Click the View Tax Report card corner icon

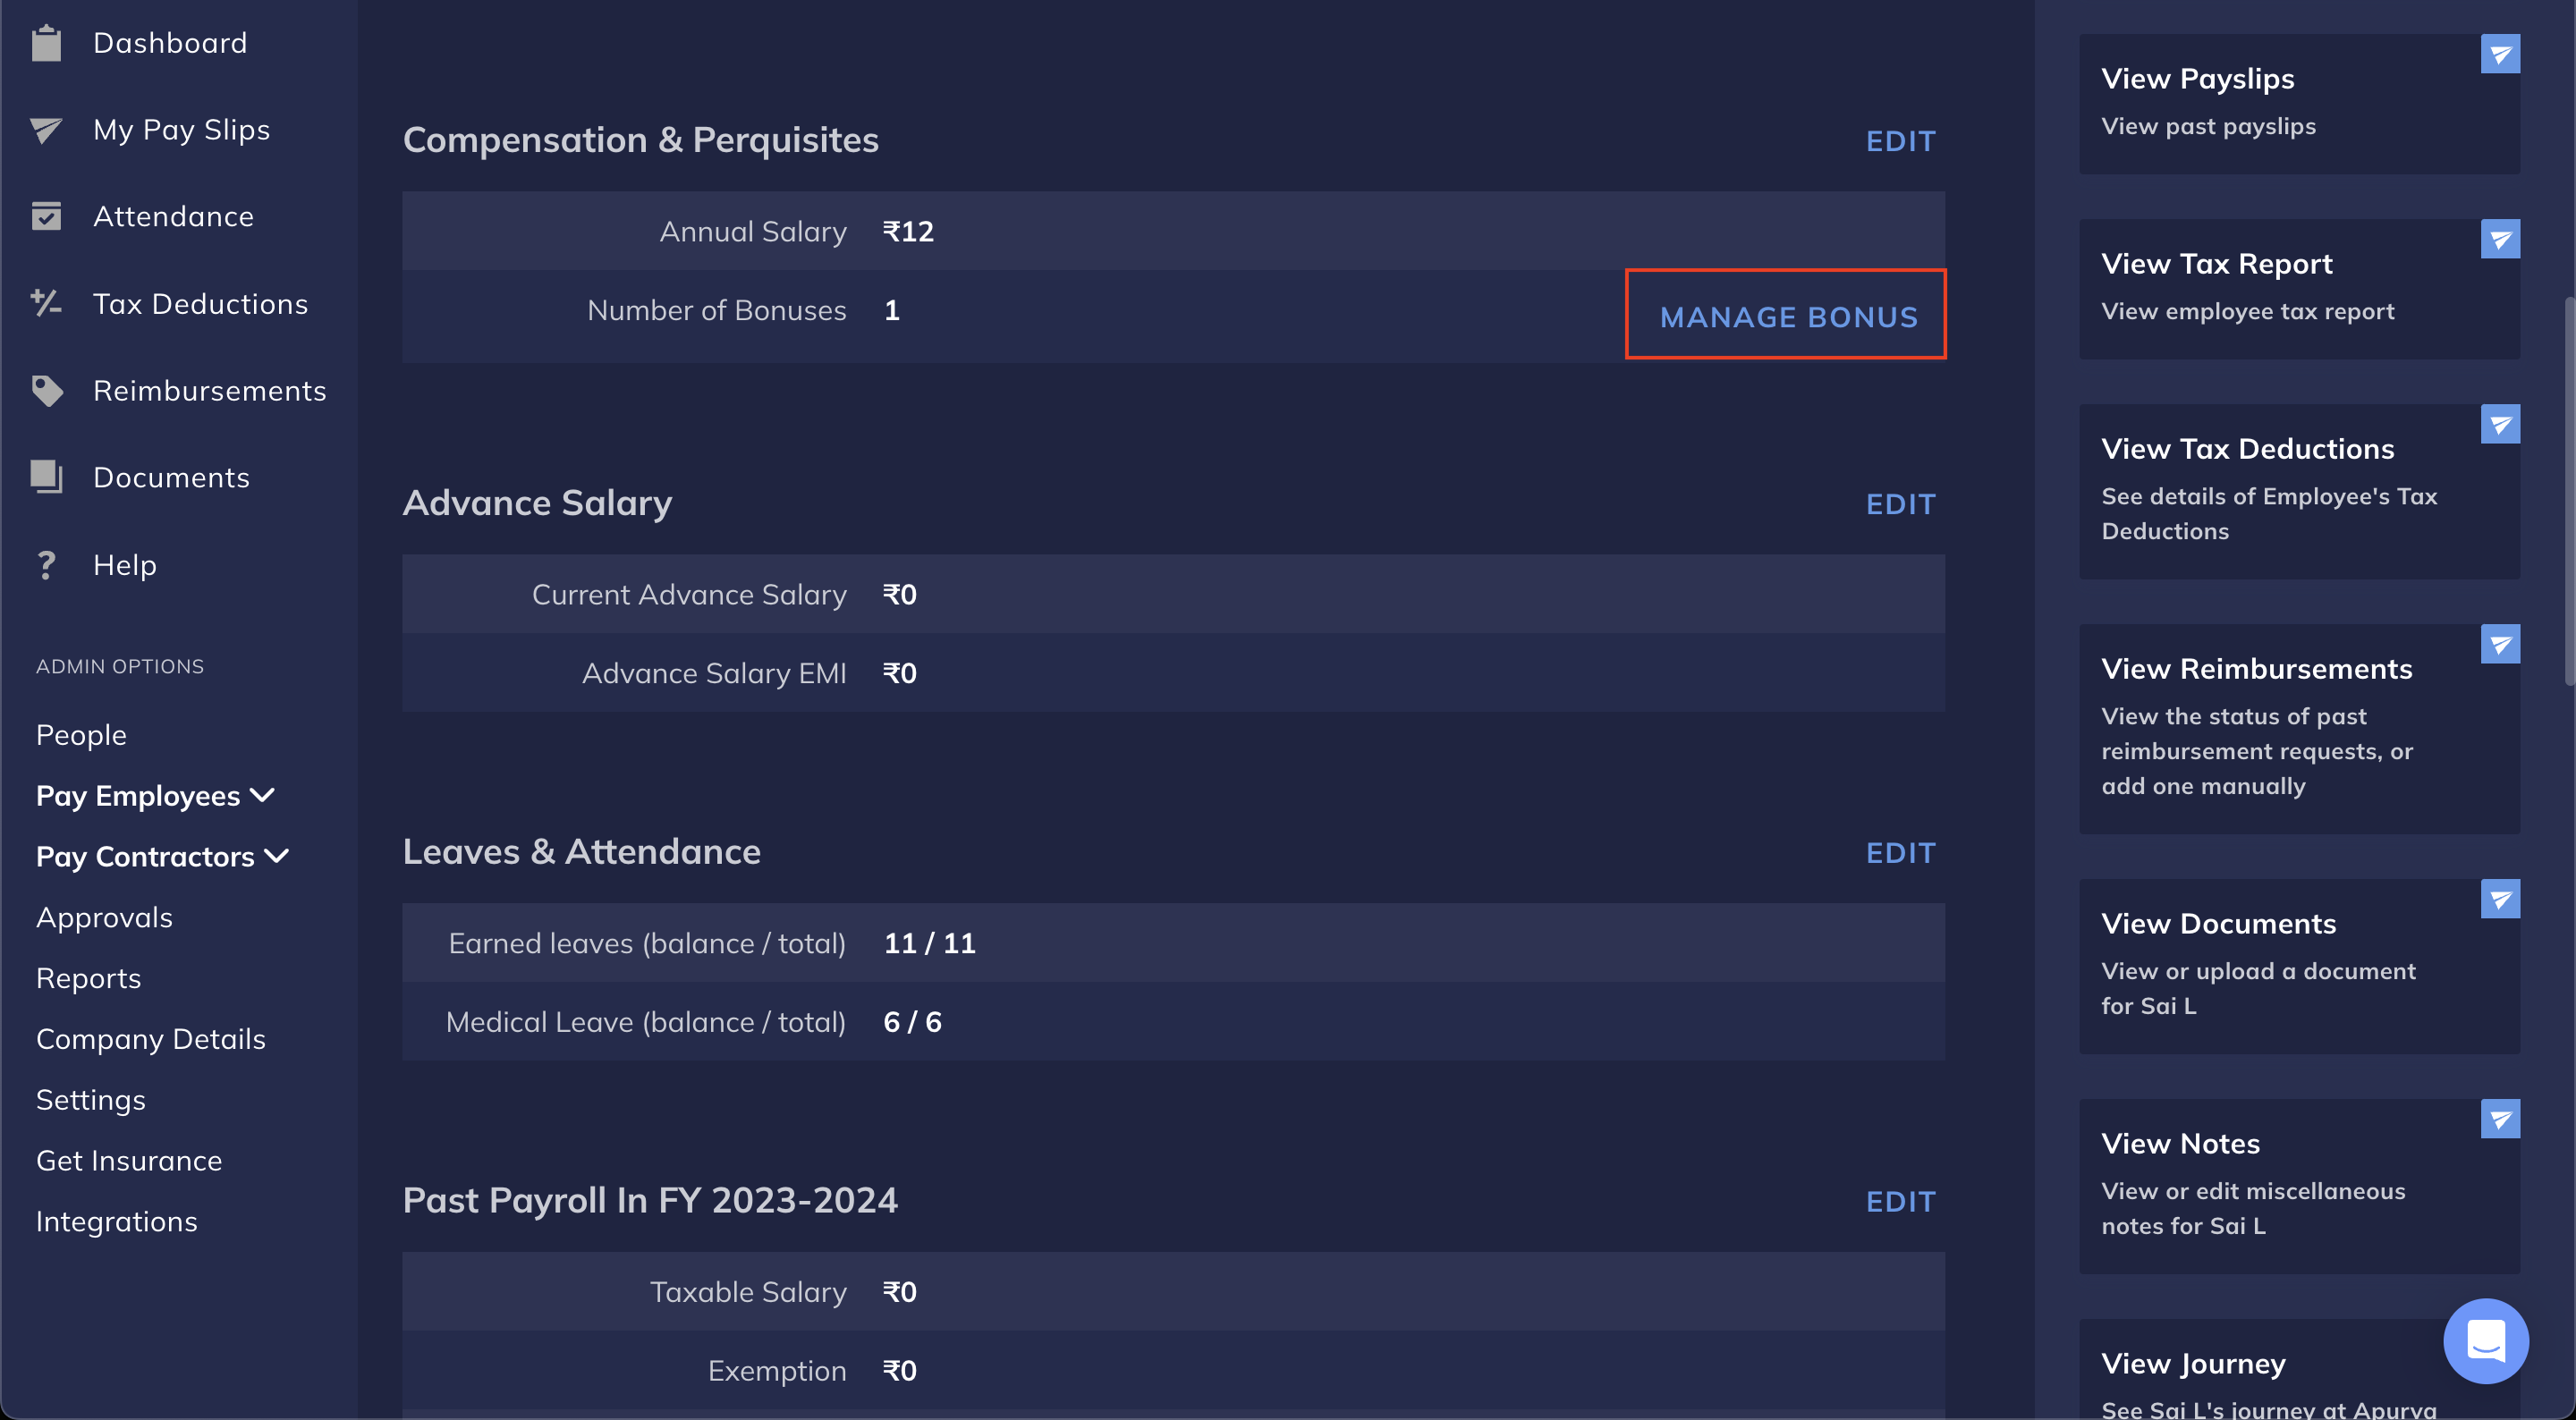pyautogui.click(x=2500, y=239)
